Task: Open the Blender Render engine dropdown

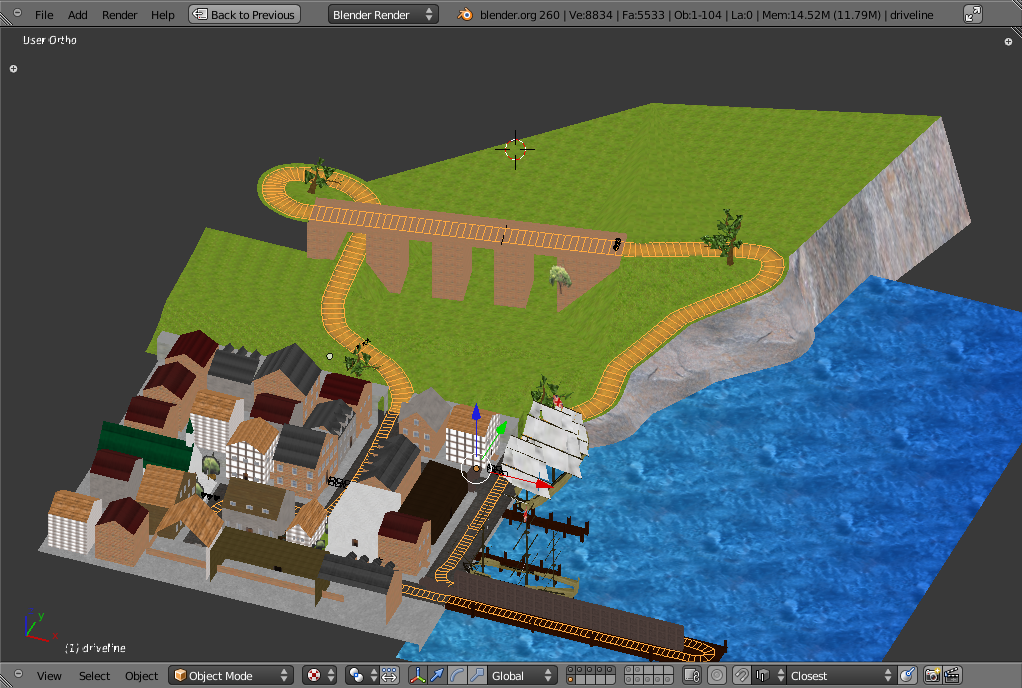Action: [383, 15]
